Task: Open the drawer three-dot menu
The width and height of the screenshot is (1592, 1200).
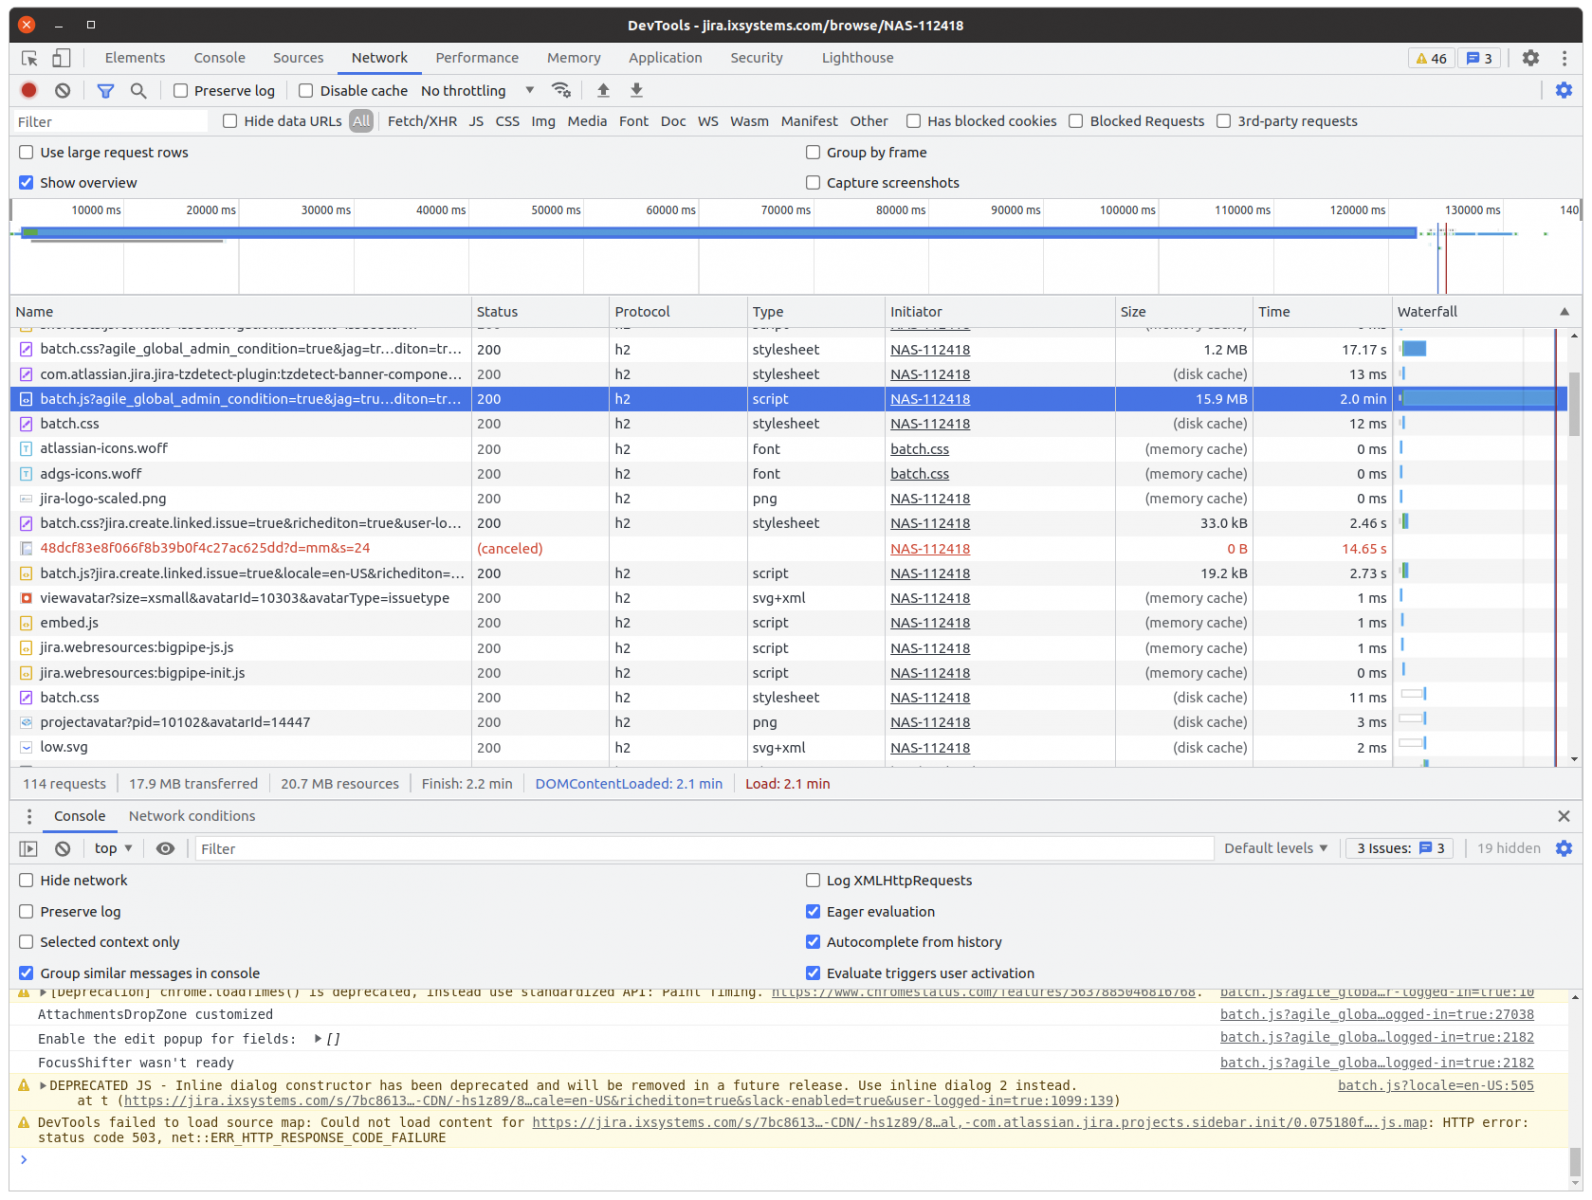Action: pos(29,816)
